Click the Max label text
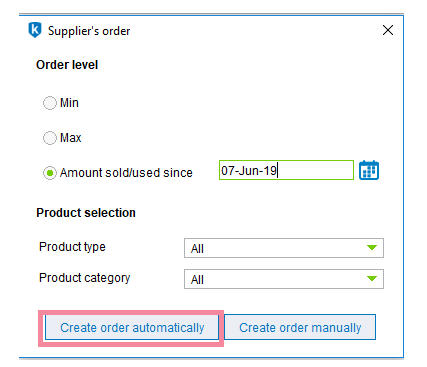The height and width of the screenshot is (367, 427). pos(71,138)
